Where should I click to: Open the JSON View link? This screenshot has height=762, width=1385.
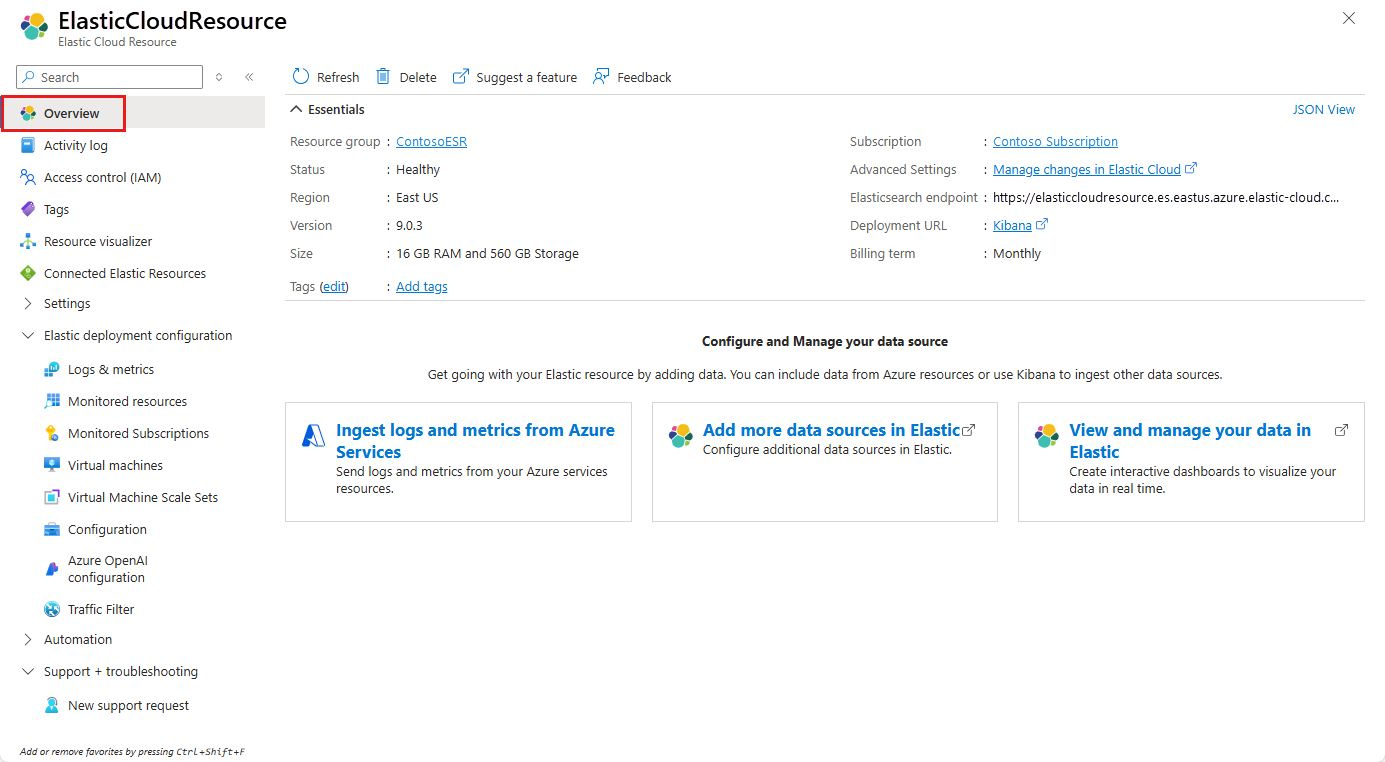[x=1323, y=109]
